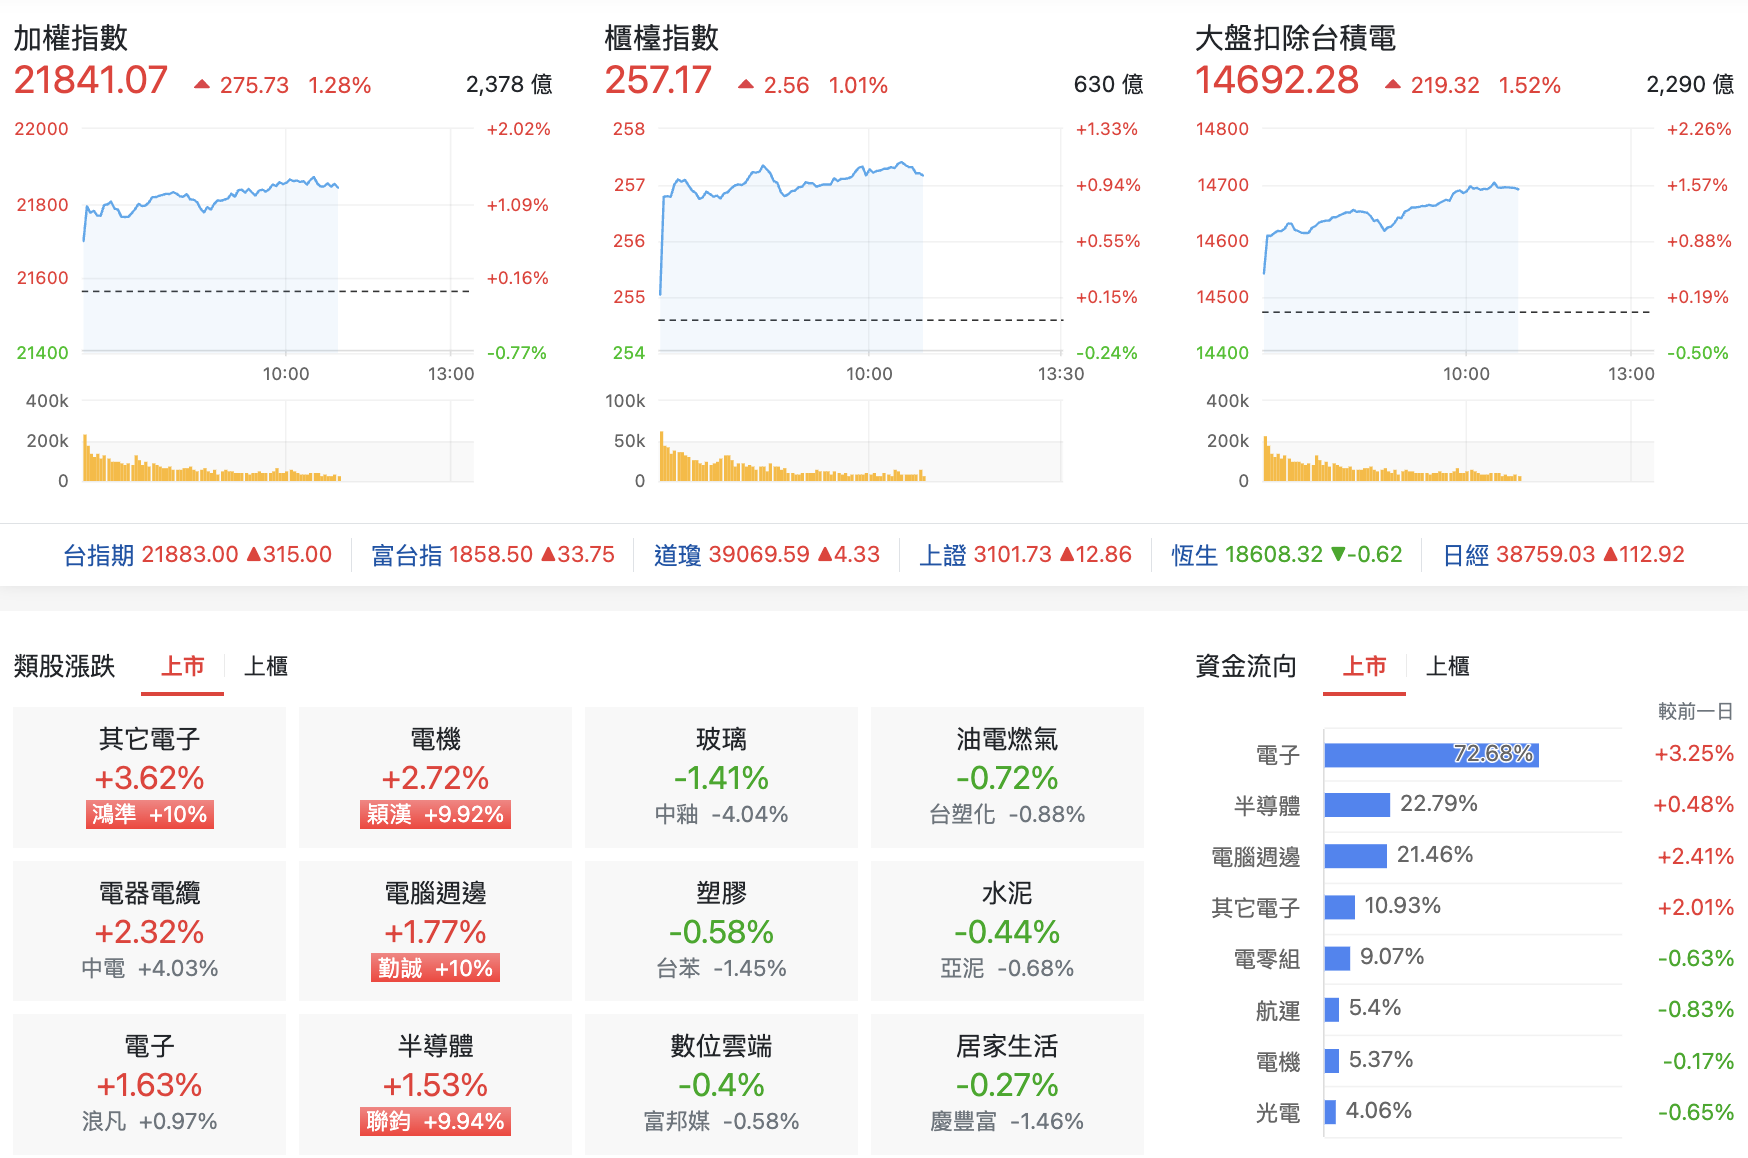1748x1158 pixels.
Task: Select 上櫃 tab under 類股漲跌
Action: tap(266, 666)
